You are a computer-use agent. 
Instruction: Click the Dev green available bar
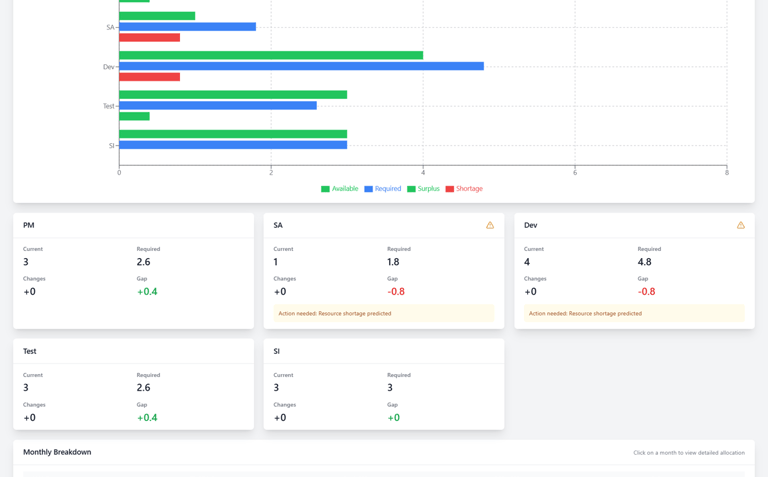271,55
